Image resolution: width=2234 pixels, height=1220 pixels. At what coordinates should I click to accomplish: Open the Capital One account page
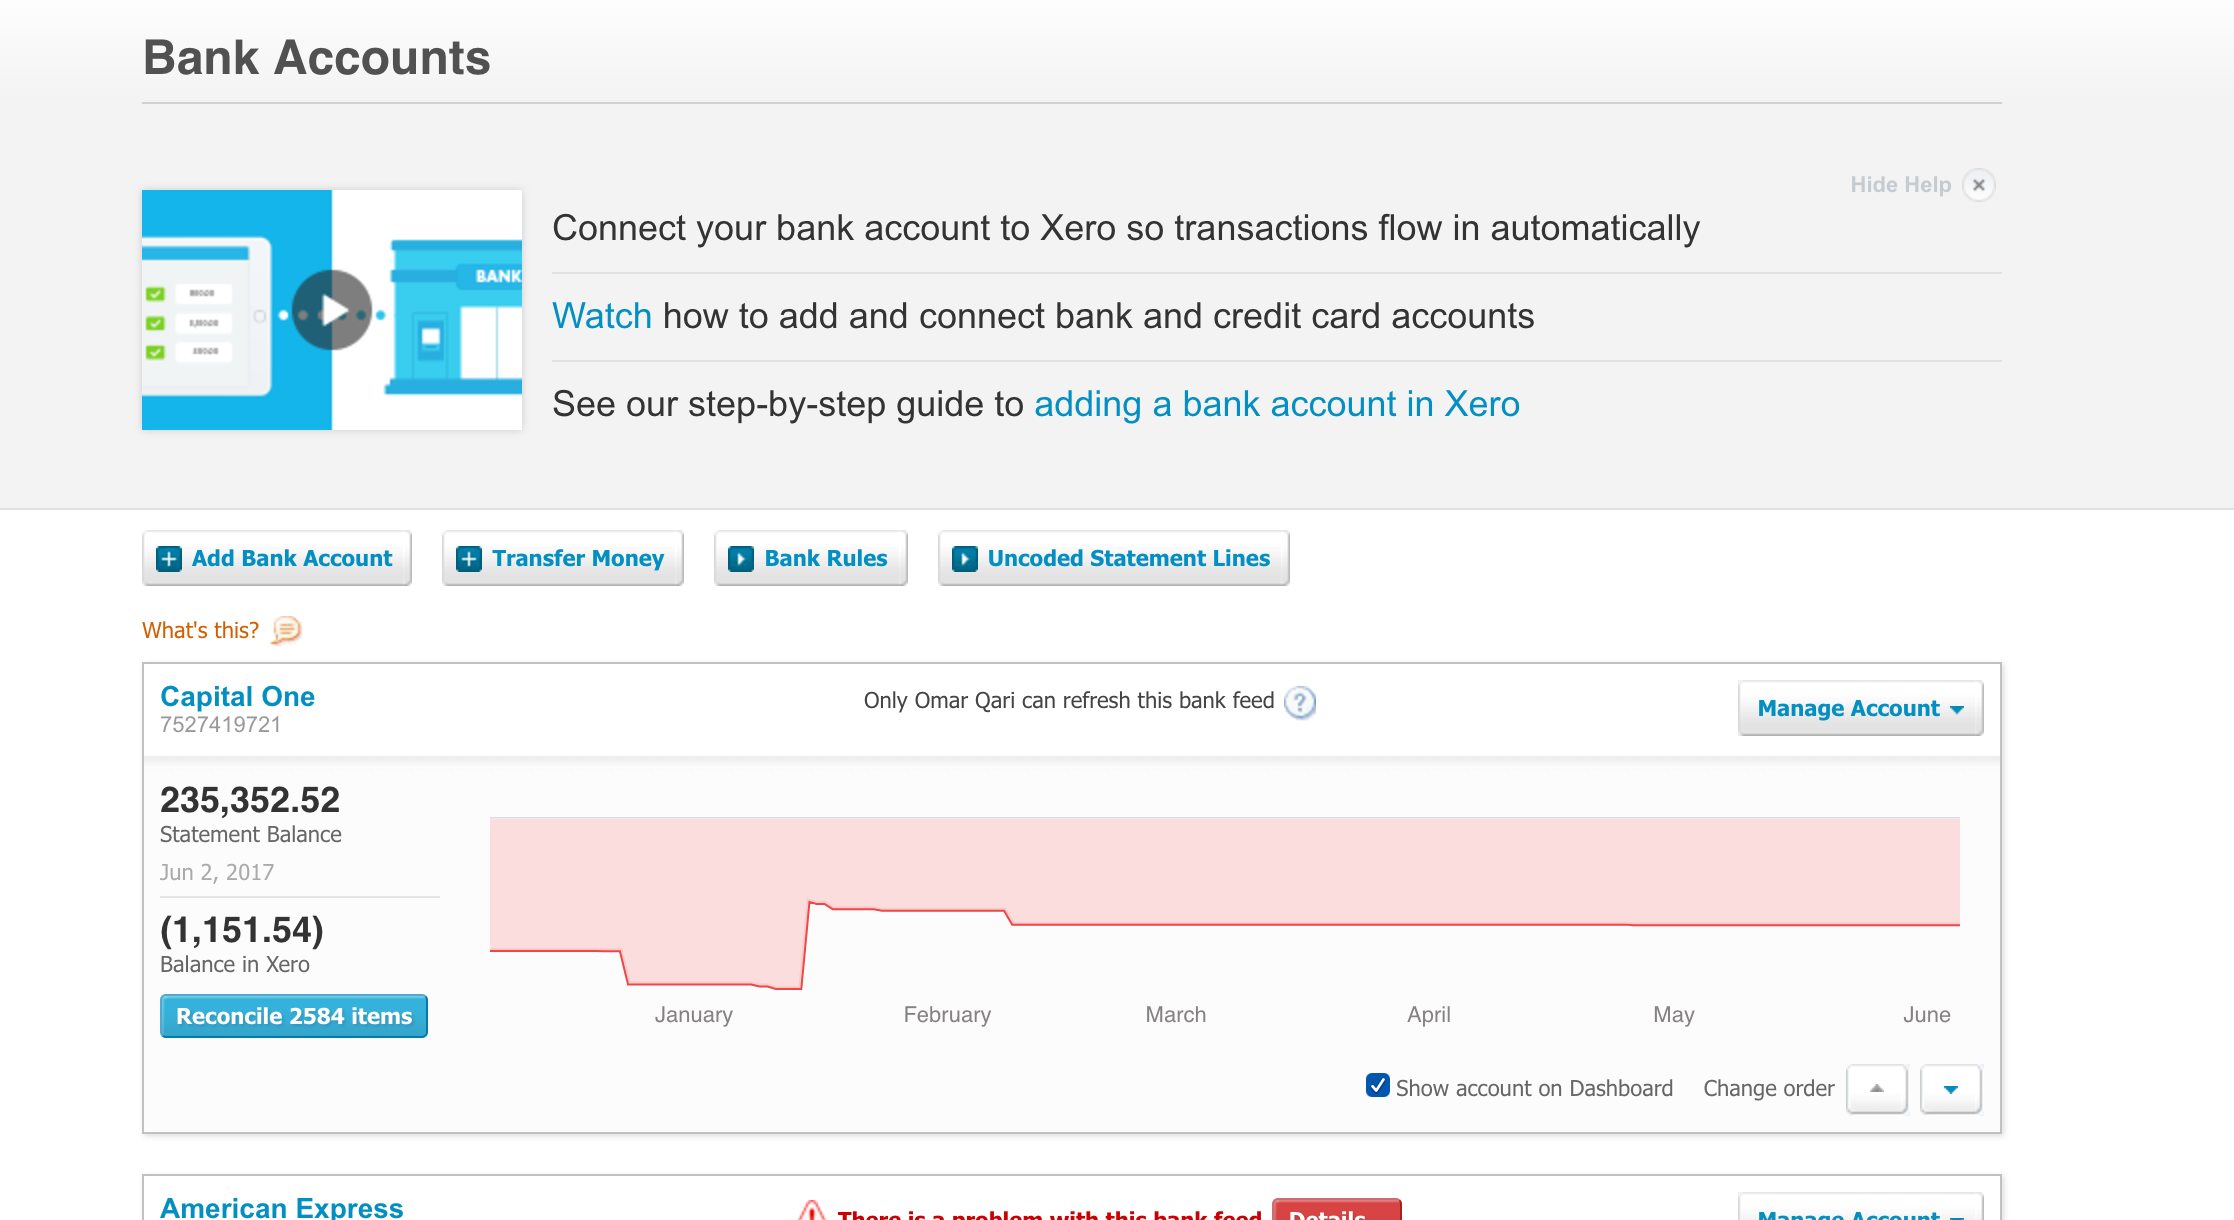237,696
